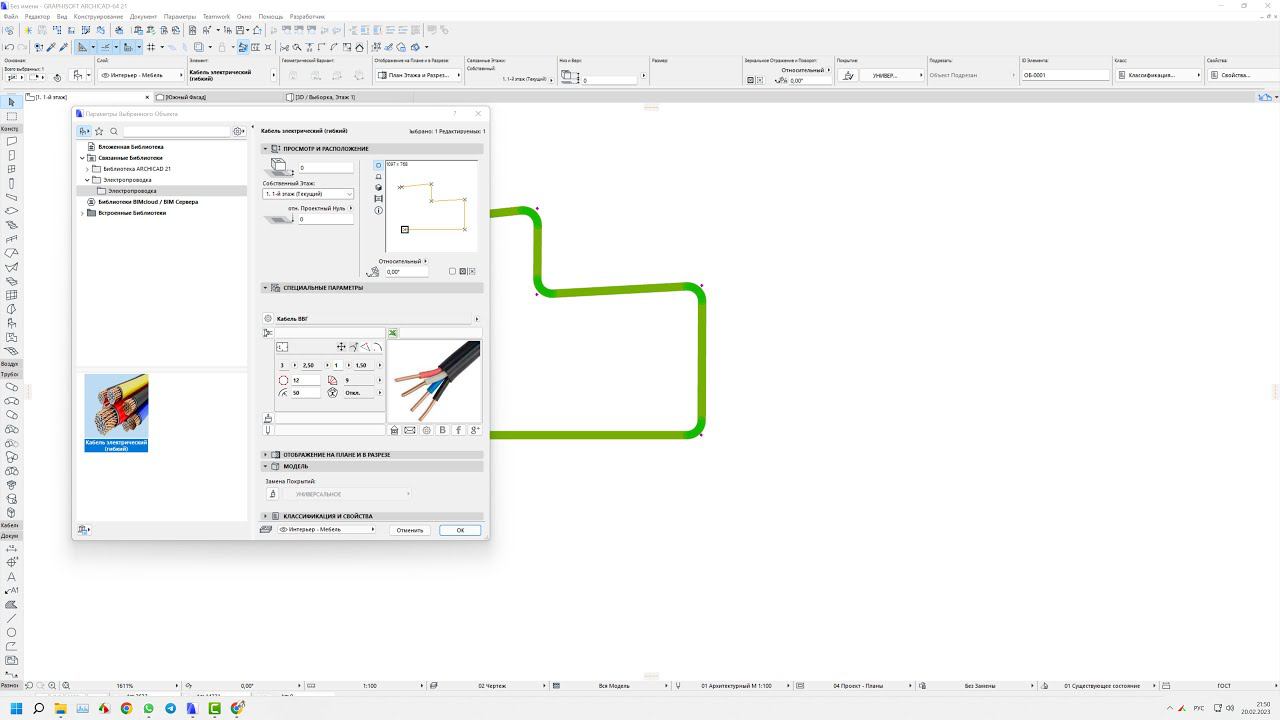Collapse the МОДЕЛЬ section
This screenshot has width=1280, height=720.
(266, 466)
